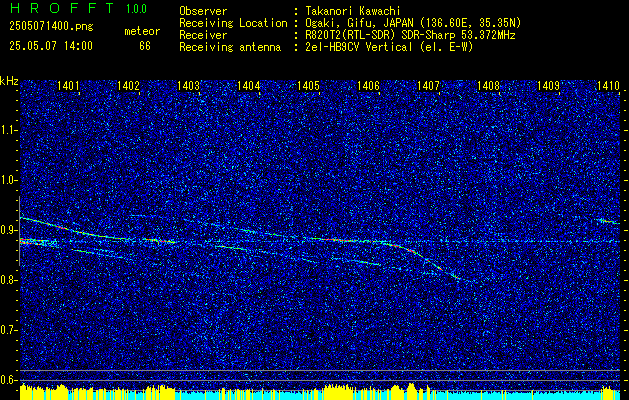This screenshot has height=400, width=629.
Task: Click the filename 2505071400.png
Action: (51, 27)
